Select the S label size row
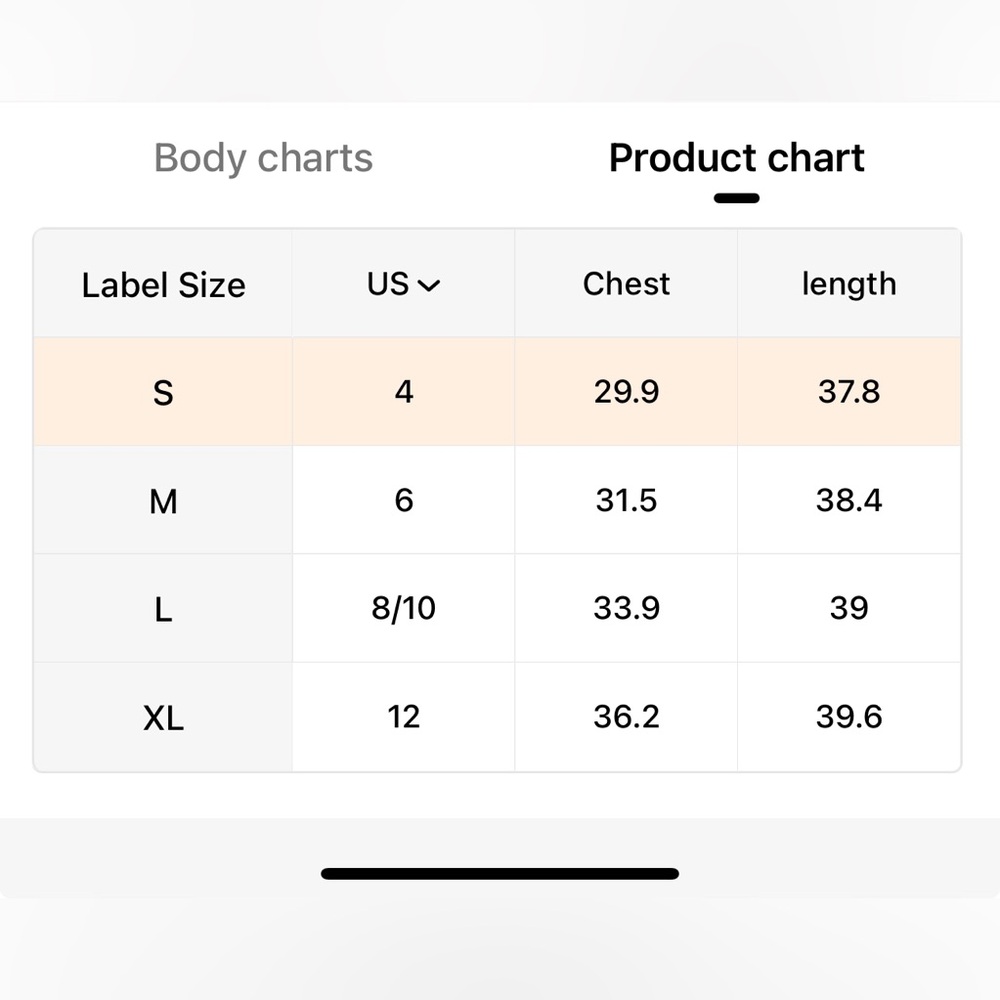Image resolution: width=1000 pixels, height=1000 pixels. tap(163, 392)
